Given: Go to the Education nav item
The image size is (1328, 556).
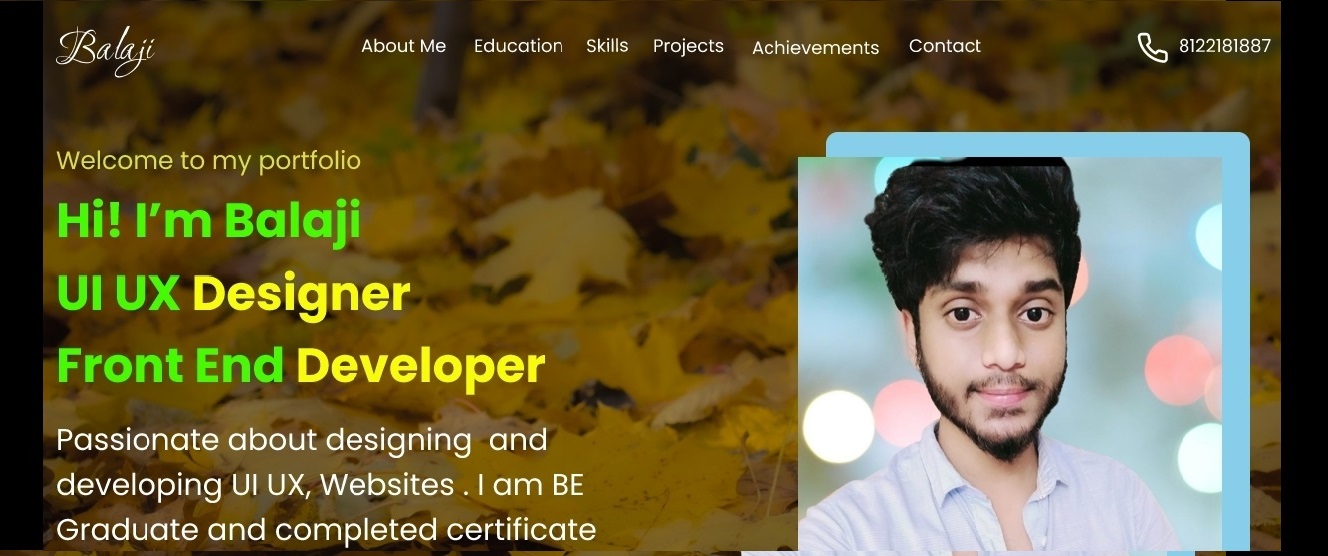Looking at the screenshot, I should tap(518, 46).
